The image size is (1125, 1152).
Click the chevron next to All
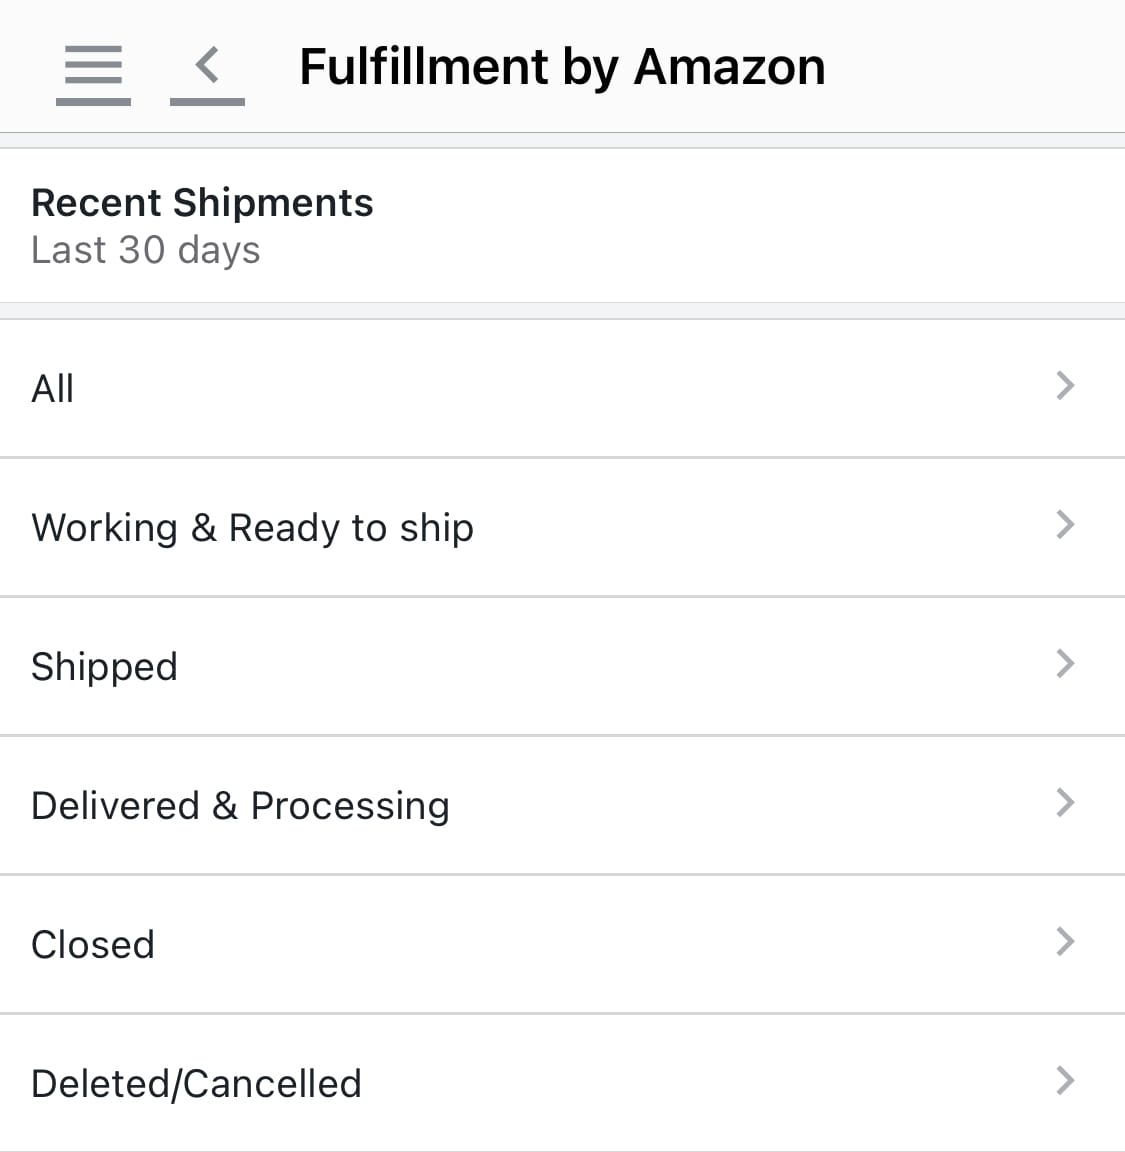(1065, 386)
